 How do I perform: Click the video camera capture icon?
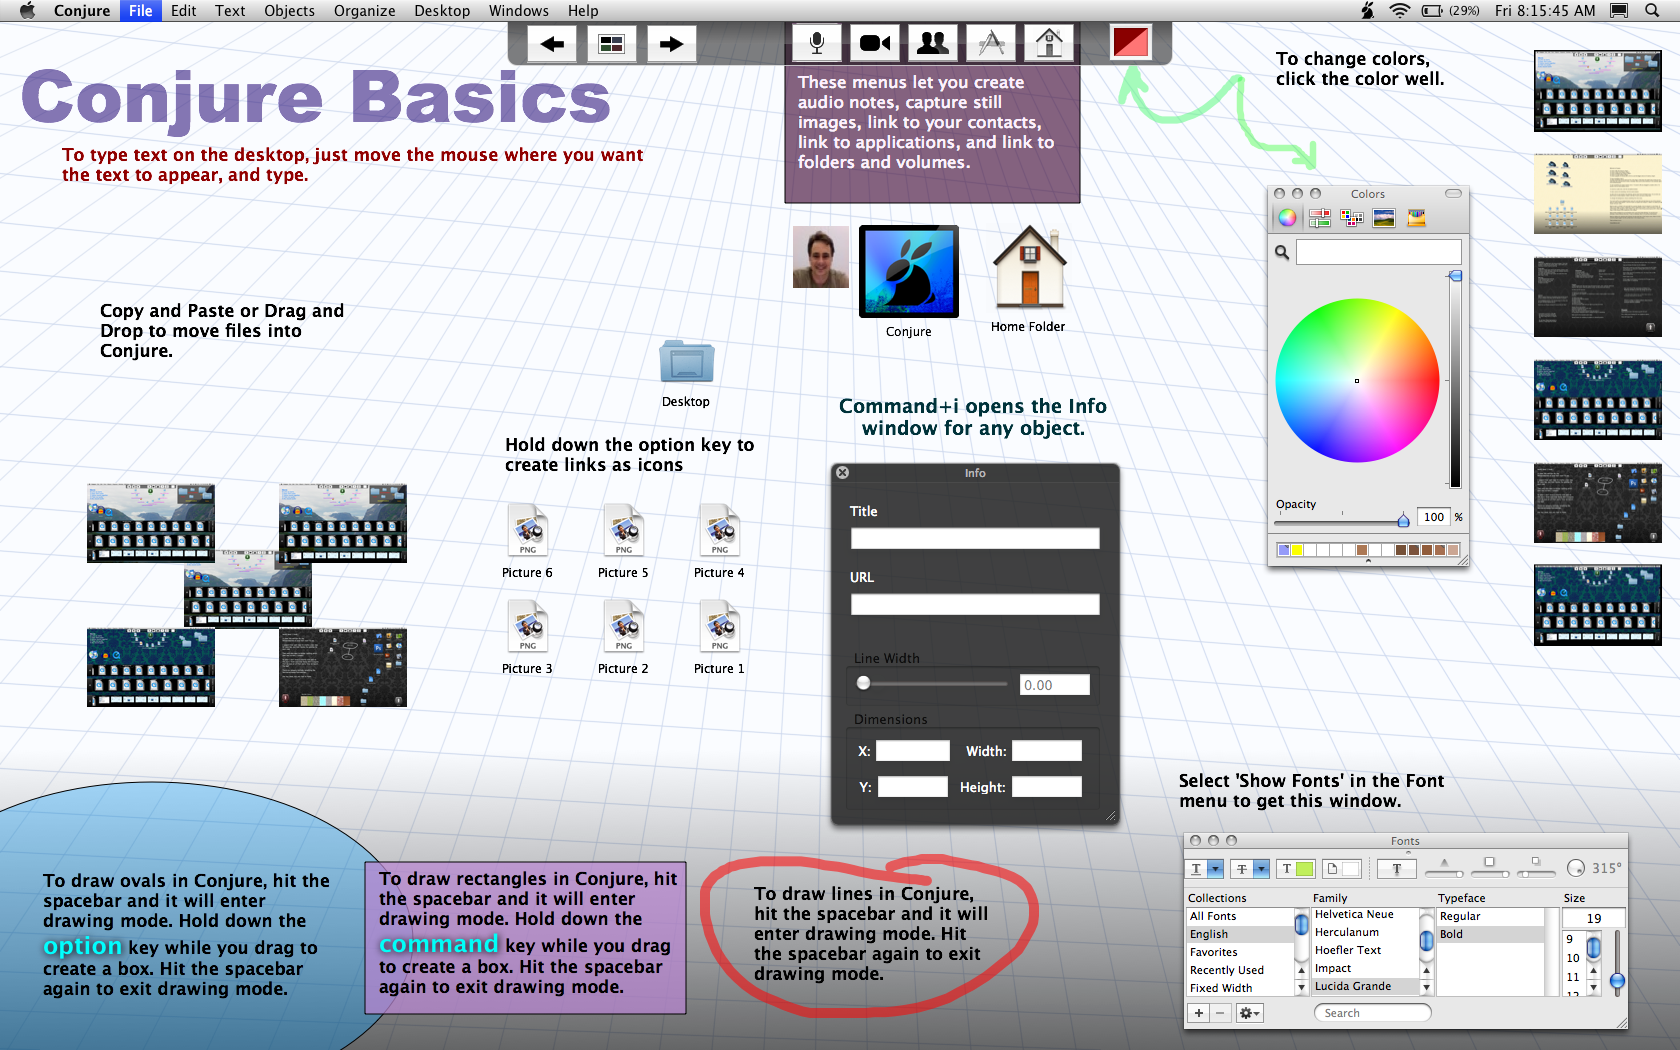click(x=875, y=43)
